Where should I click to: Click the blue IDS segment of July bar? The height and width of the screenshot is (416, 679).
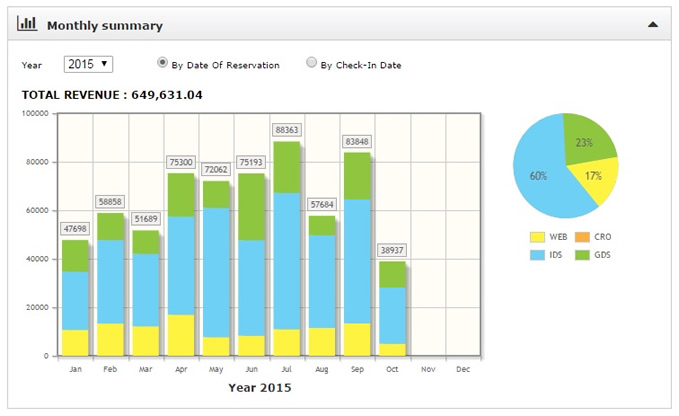tap(287, 261)
